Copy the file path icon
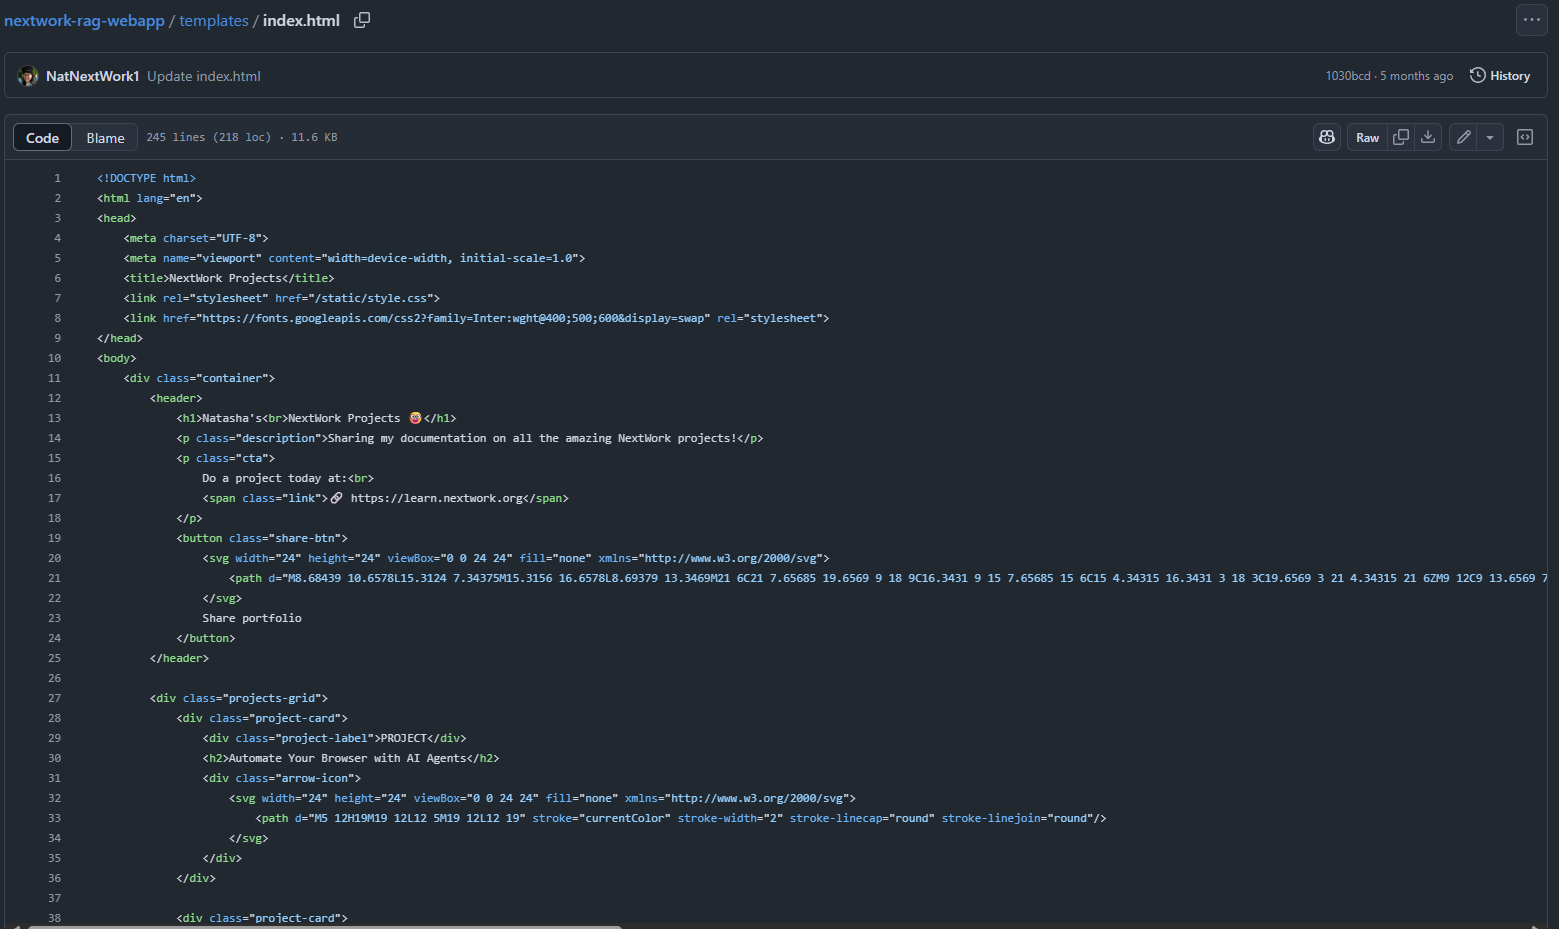Screen dimensions: 1559x929 click(362, 20)
